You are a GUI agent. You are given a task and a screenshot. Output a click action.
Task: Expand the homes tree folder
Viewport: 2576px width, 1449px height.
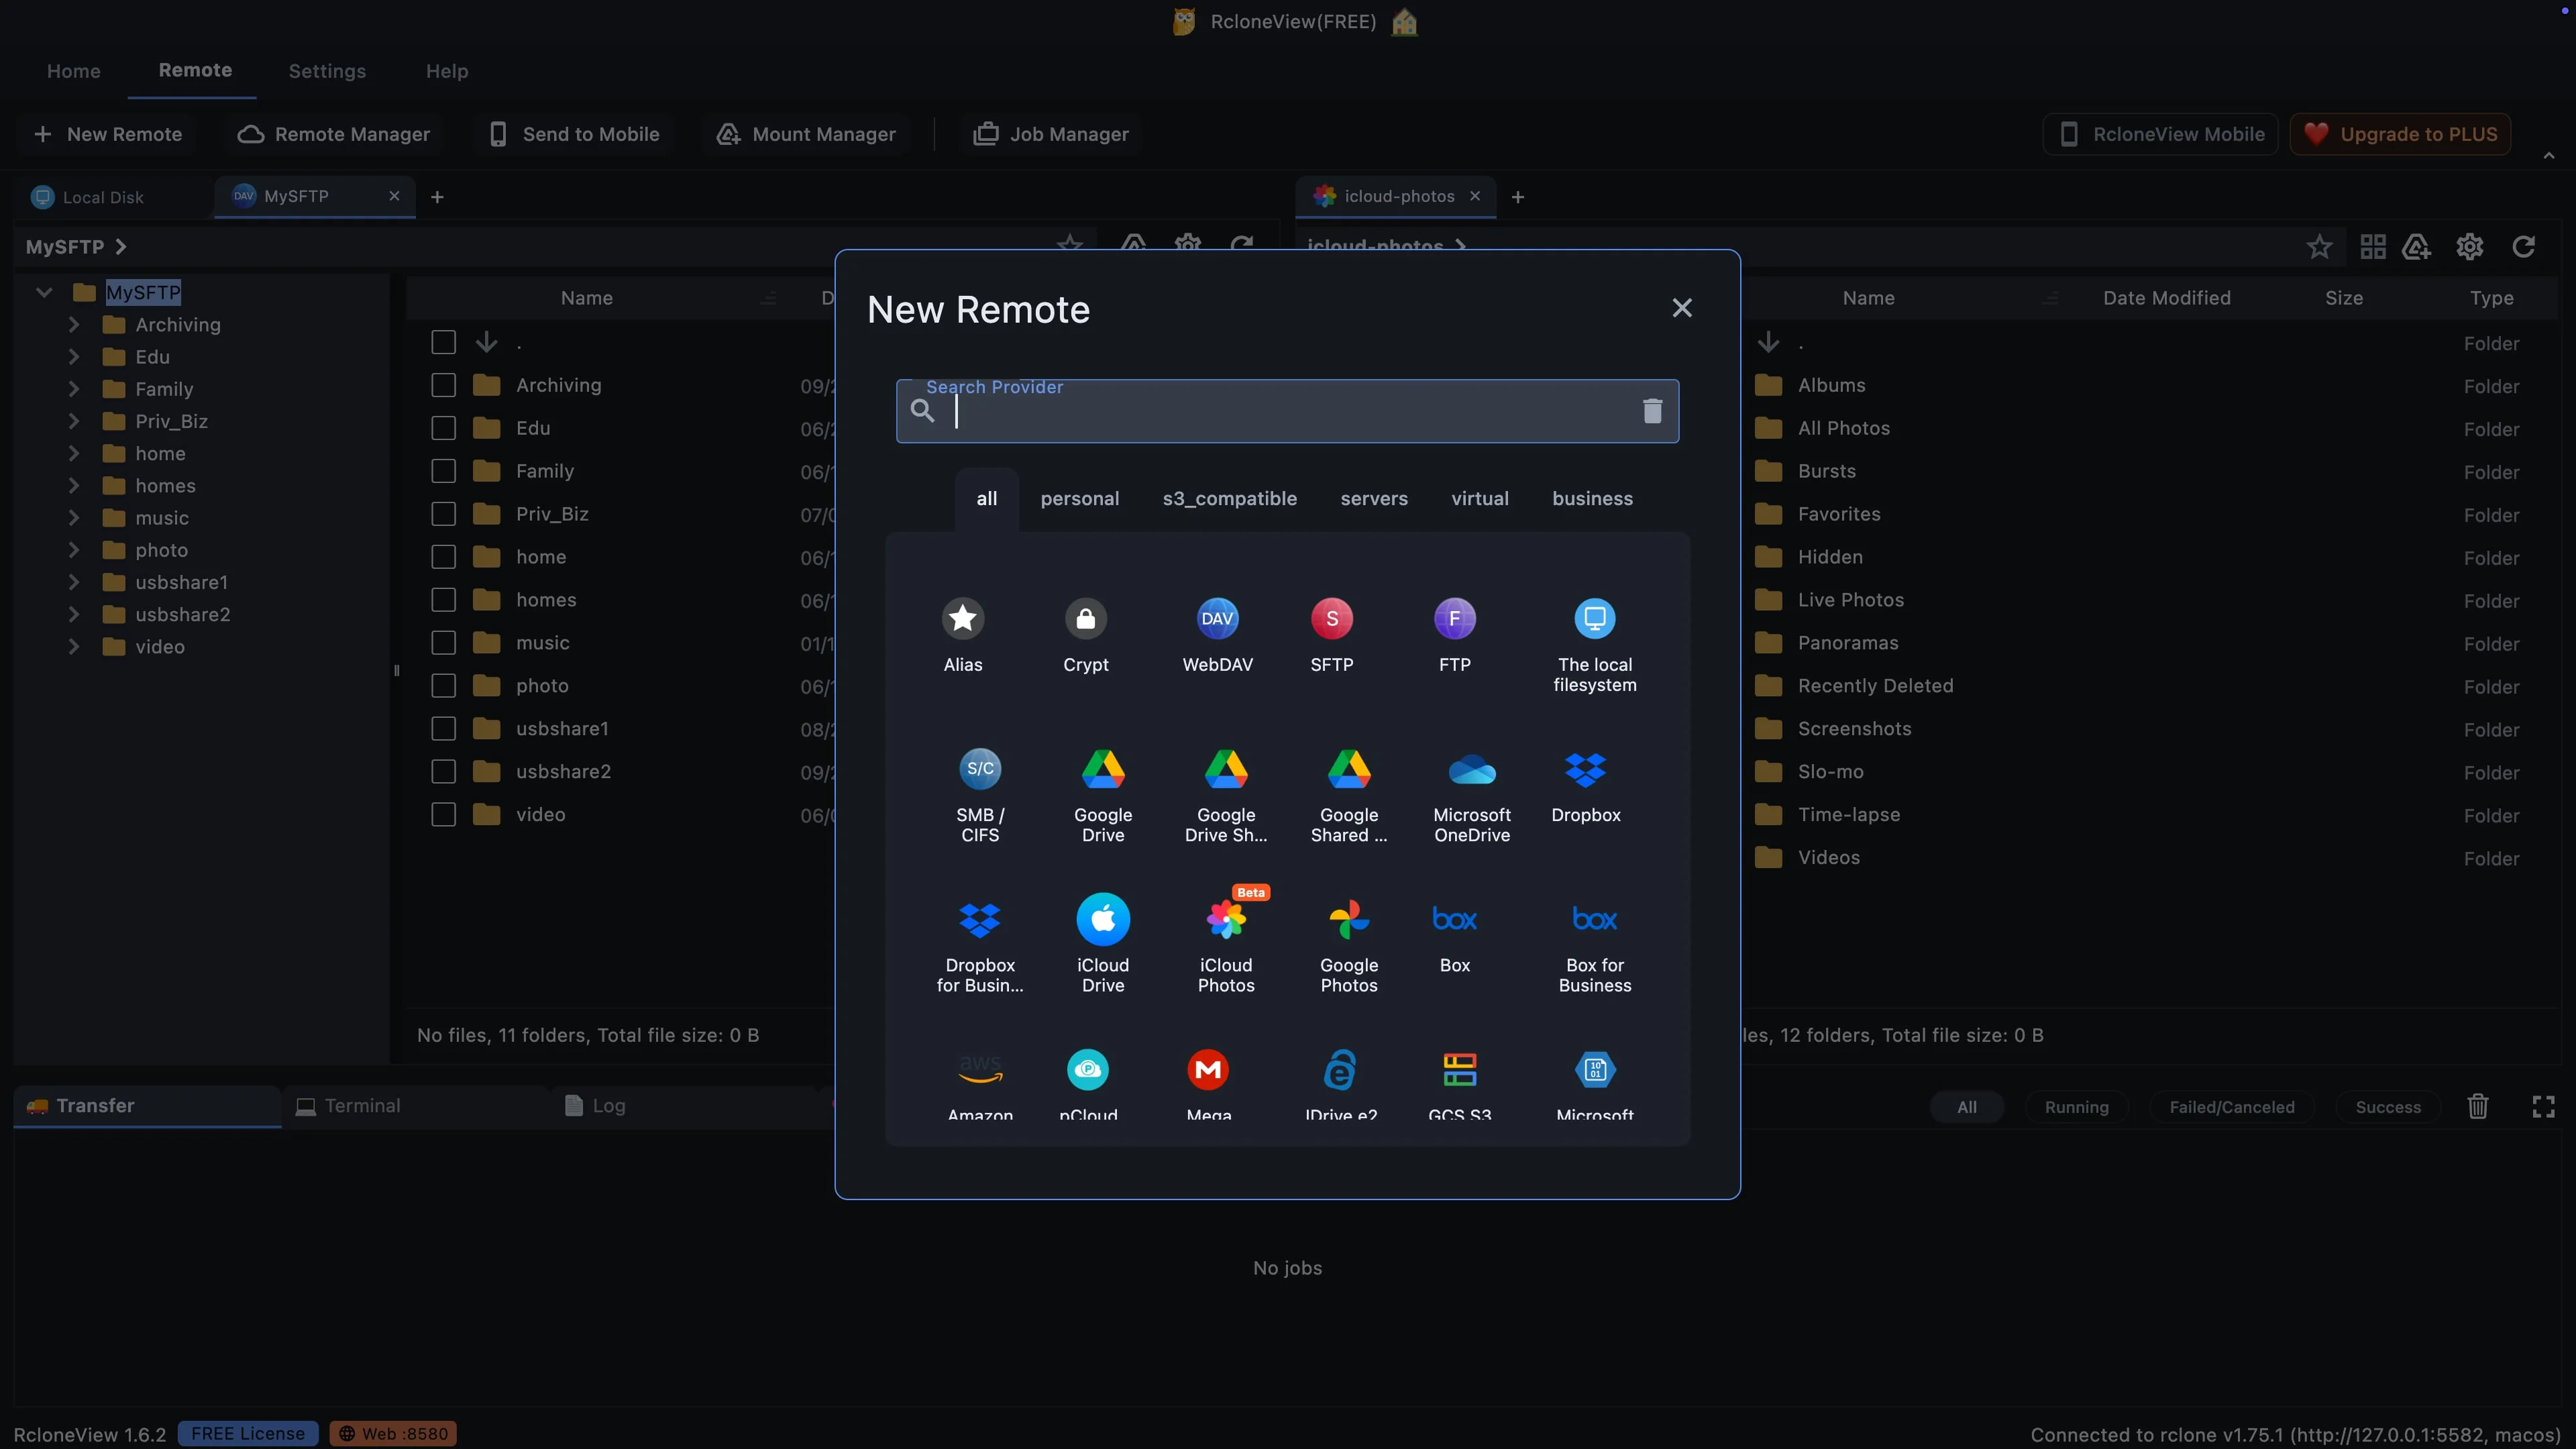coord(73,486)
